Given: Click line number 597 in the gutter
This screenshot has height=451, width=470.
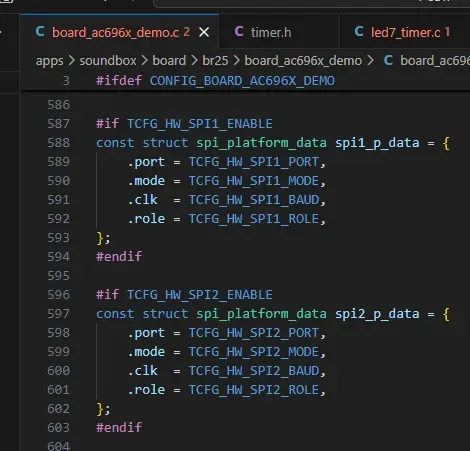Looking at the screenshot, I should tap(59, 314).
